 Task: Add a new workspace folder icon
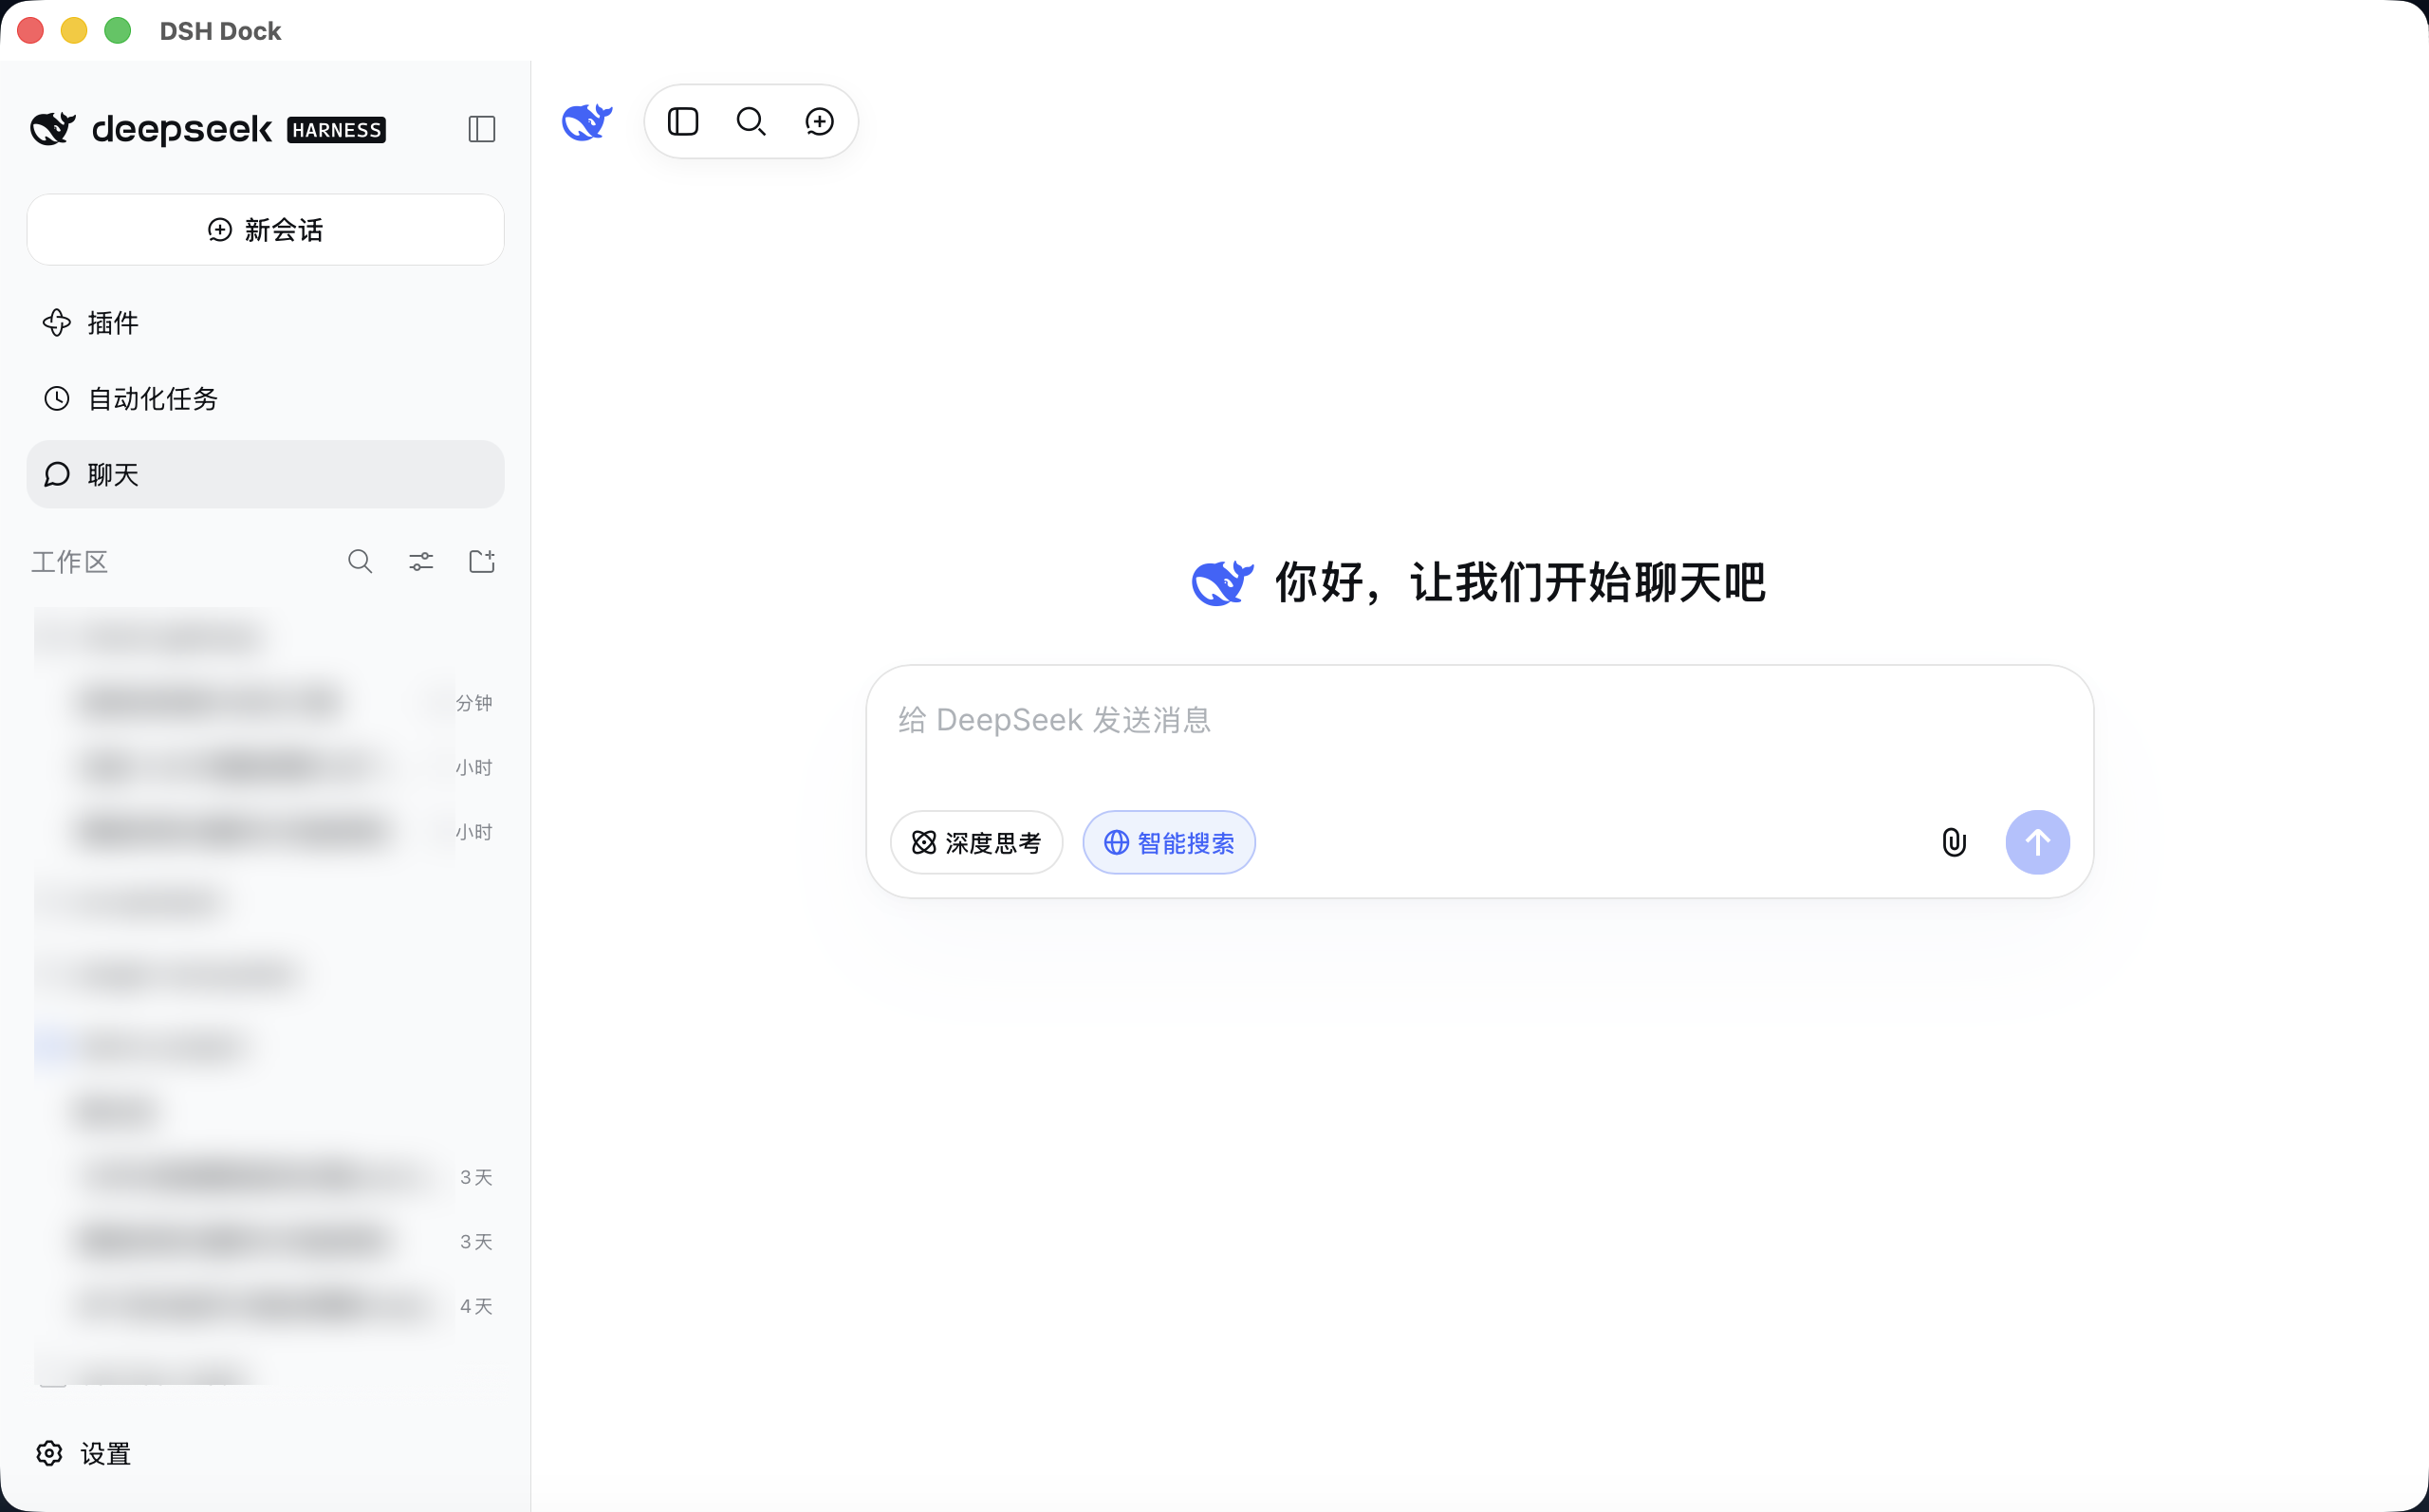click(482, 562)
